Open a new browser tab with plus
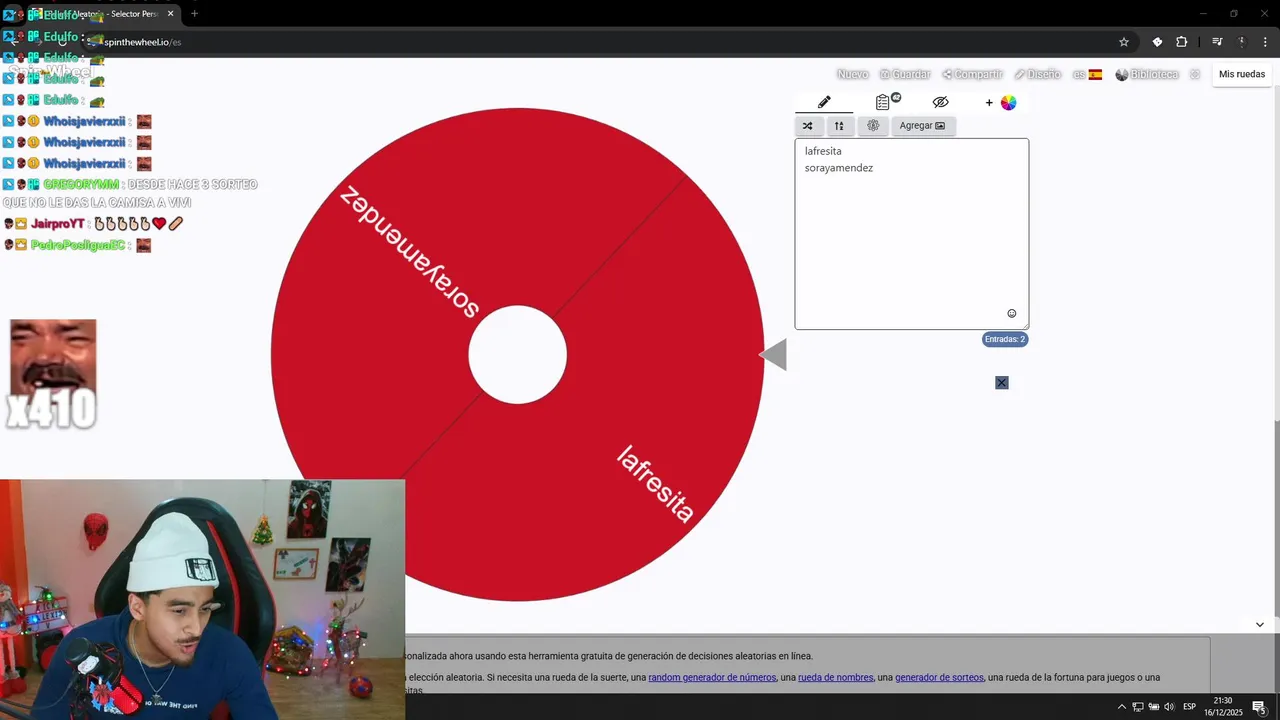The image size is (1280, 720). (x=194, y=14)
